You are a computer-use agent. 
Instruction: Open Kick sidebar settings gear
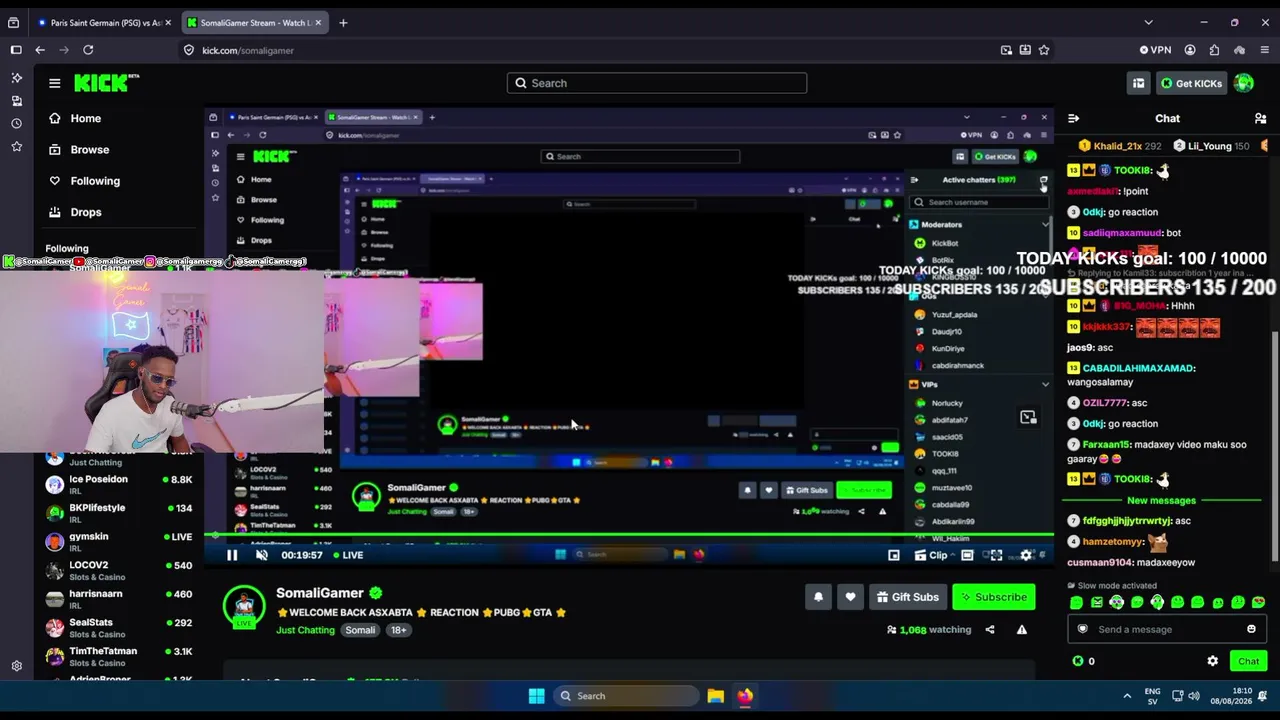pos(17,666)
